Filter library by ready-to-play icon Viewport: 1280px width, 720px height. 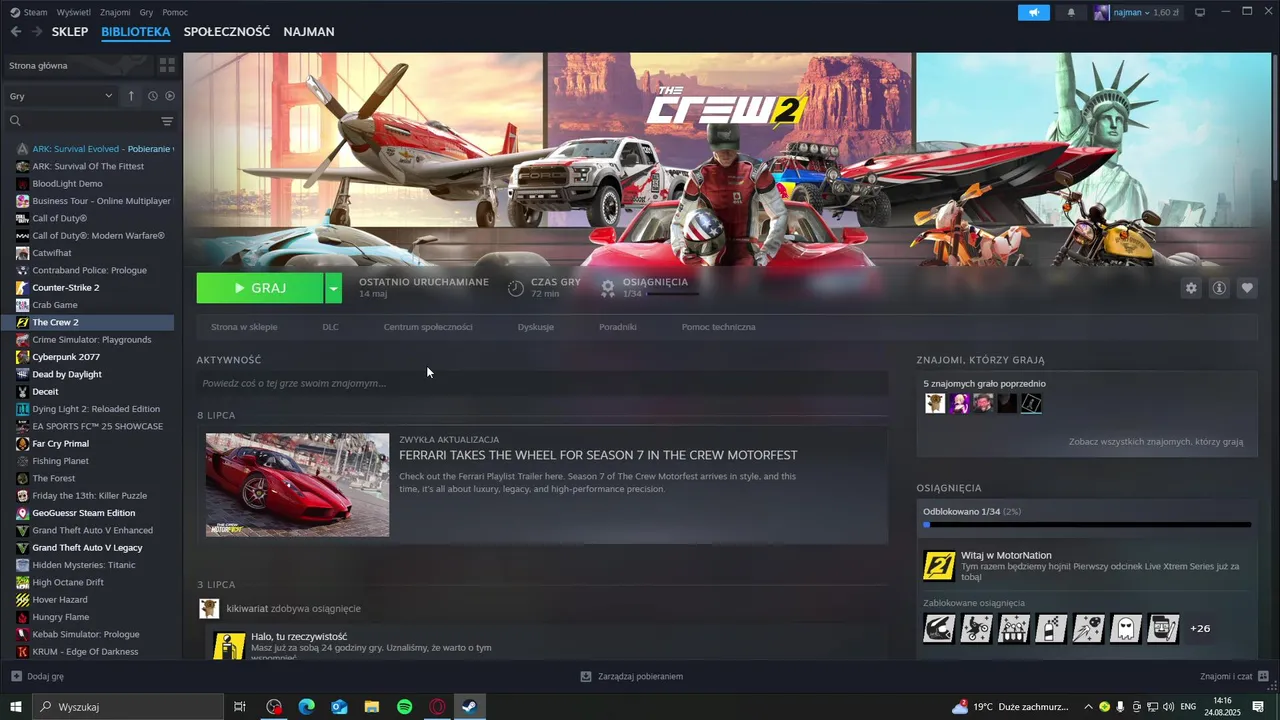[169, 96]
